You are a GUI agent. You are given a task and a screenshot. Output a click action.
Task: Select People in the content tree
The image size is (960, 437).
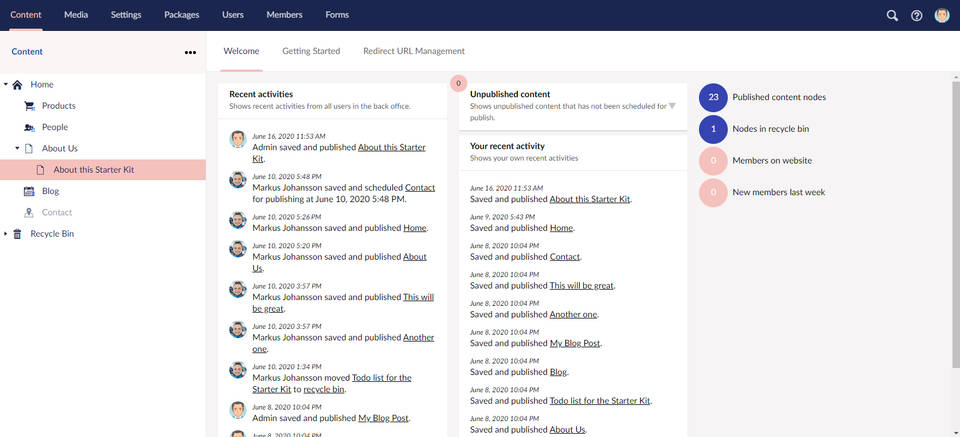pyautogui.click(x=54, y=127)
